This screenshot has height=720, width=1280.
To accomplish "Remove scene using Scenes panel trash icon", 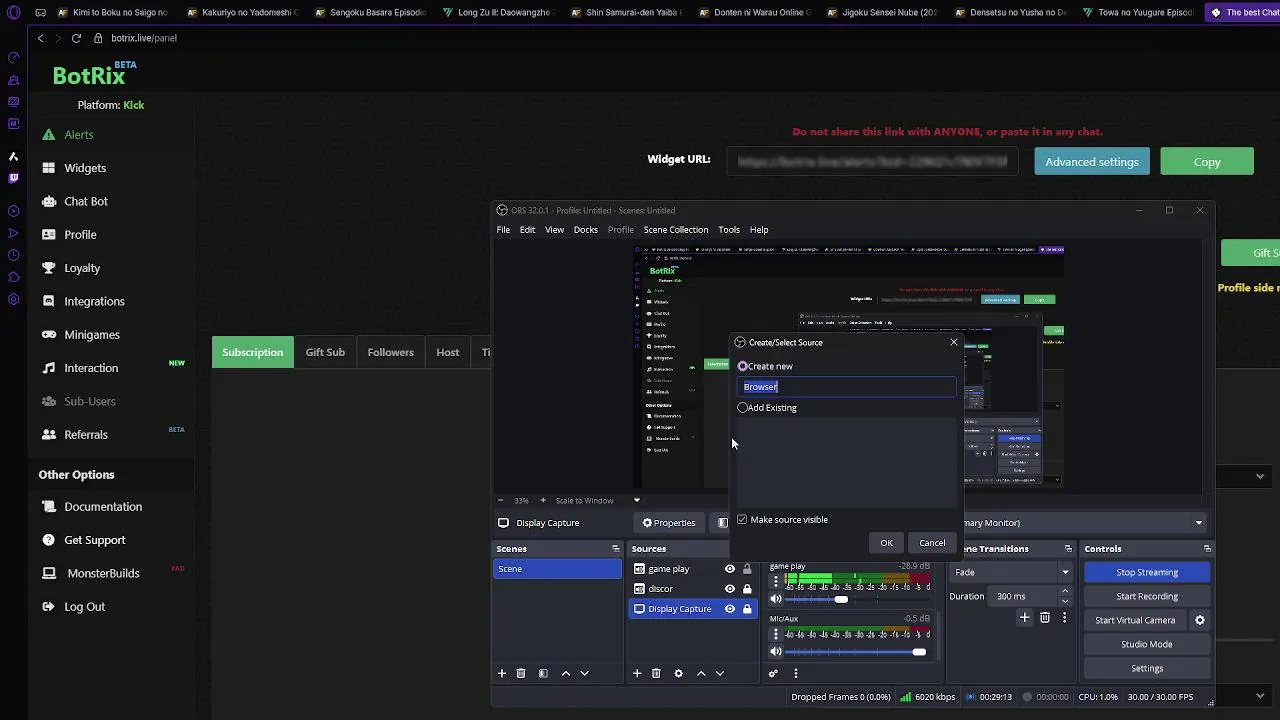I will (521, 673).
